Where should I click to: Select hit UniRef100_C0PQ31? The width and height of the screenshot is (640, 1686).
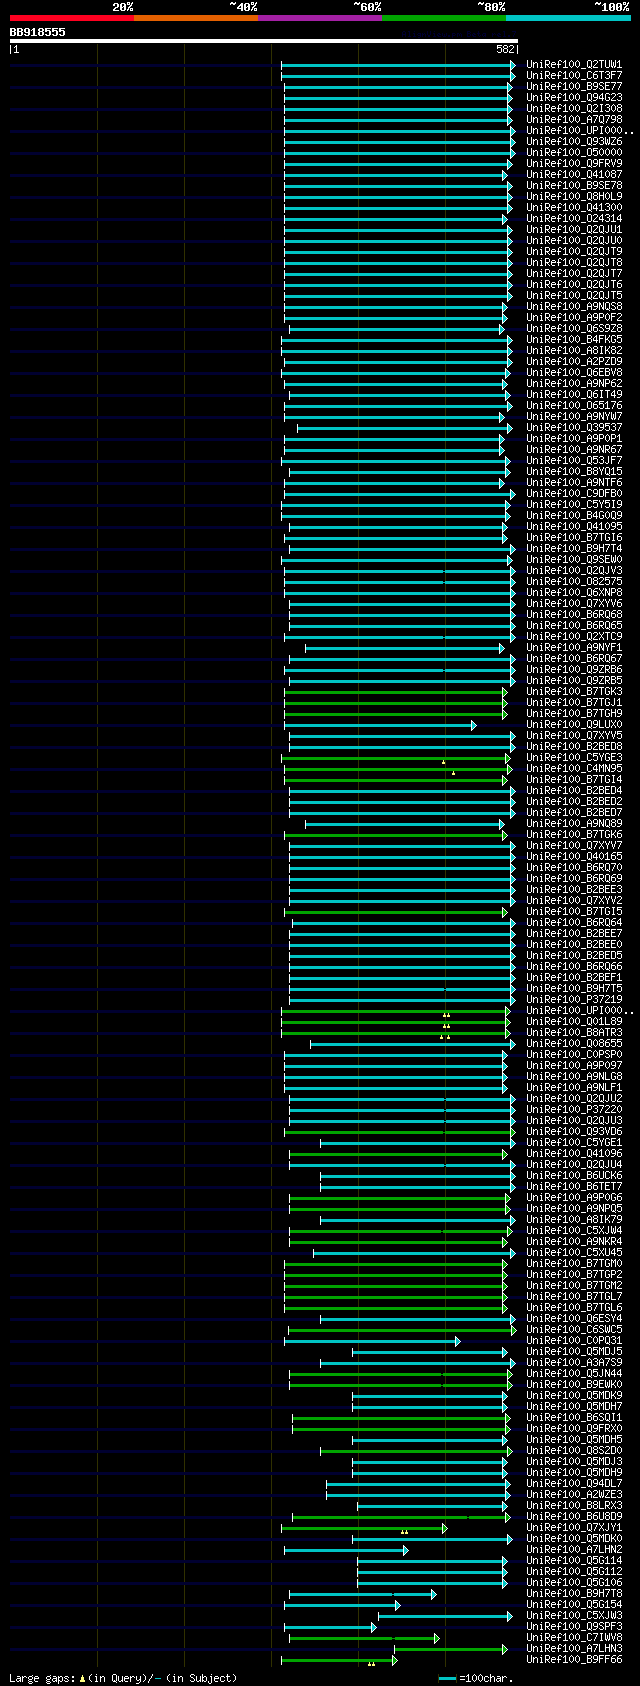click(x=574, y=1340)
